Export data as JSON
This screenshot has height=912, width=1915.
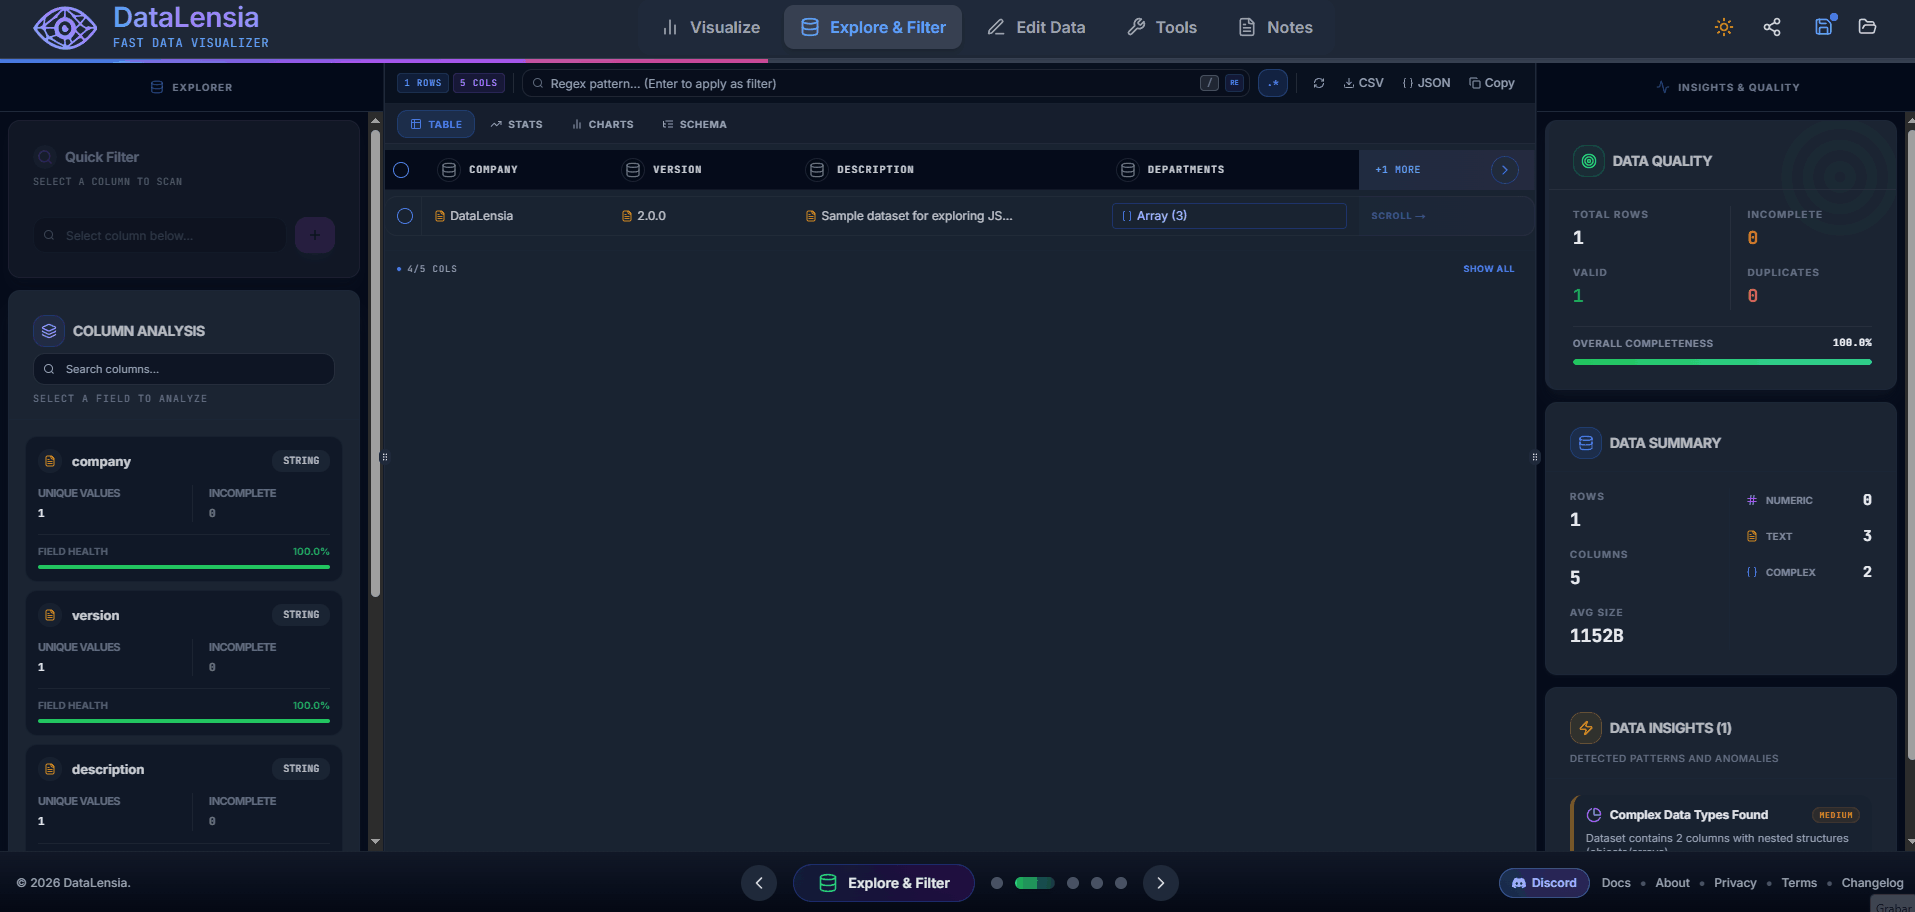coord(1426,83)
